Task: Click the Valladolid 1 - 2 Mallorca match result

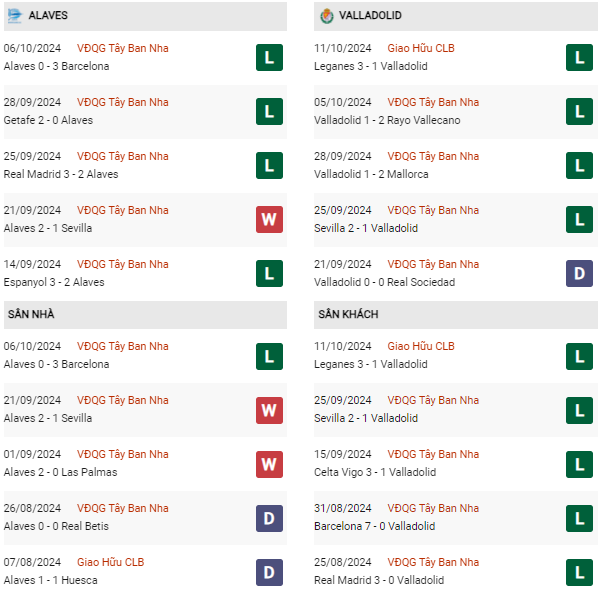Action: [371, 174]
